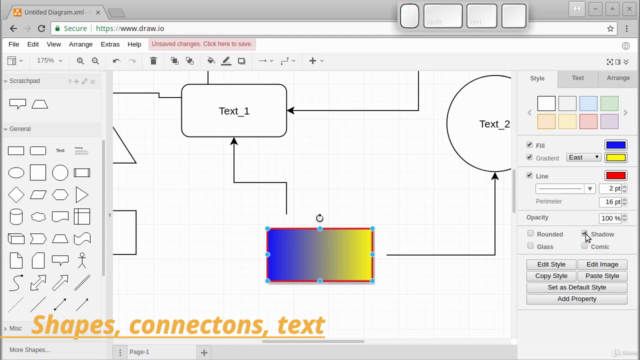Click the Copy Style button
The height and width of the screenshot is (360, 640).
[x=551, y=276]
